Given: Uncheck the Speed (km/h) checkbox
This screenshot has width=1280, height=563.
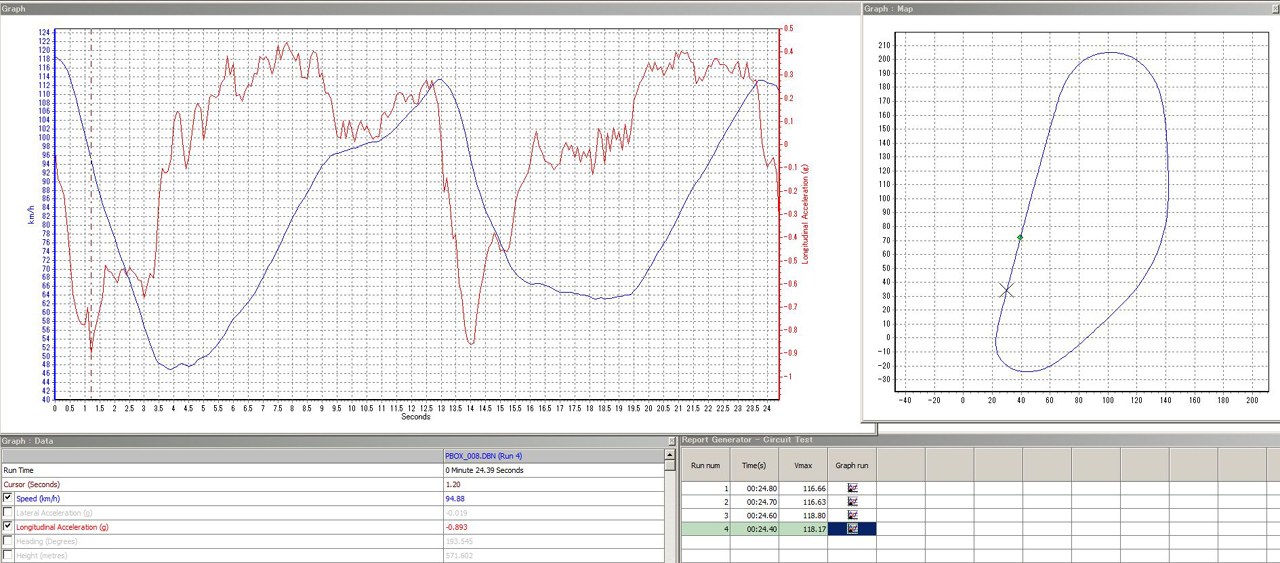Looking at the screenshot, I should pos(9,498).
